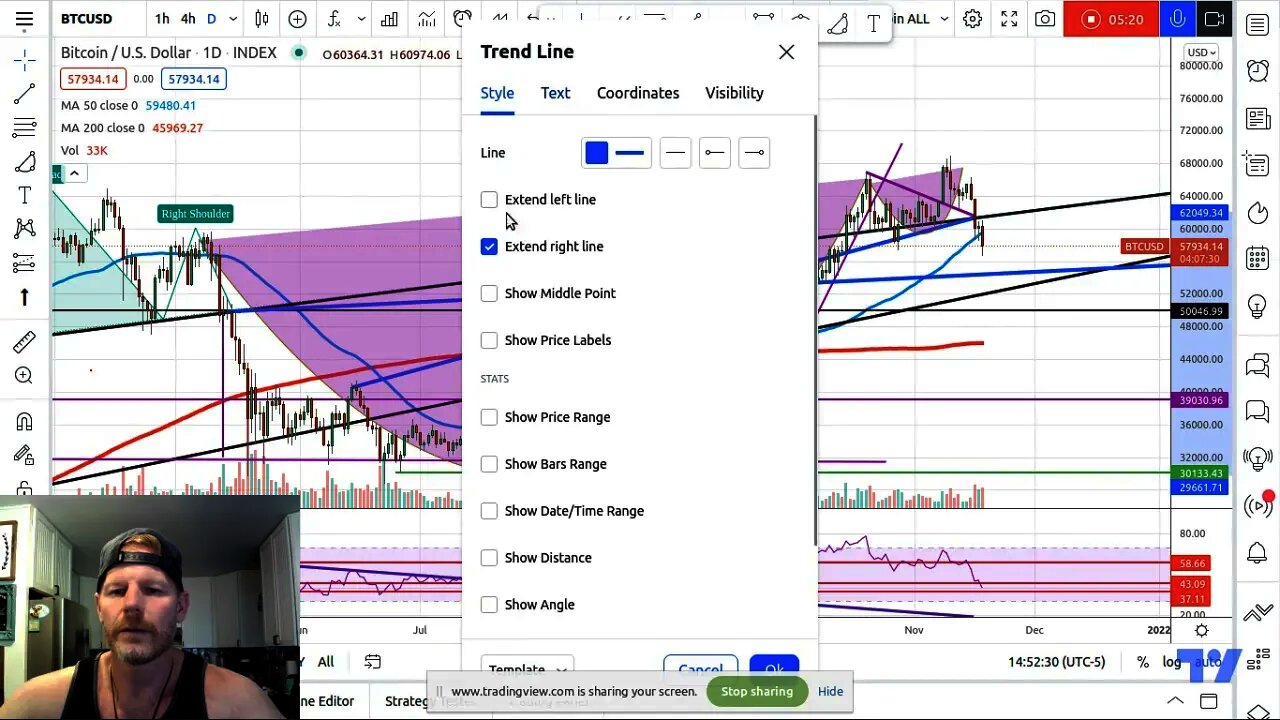Enable Show Price Labels checkbox
The height and width of the screenshot is (720, 1280).
[489, 340]
